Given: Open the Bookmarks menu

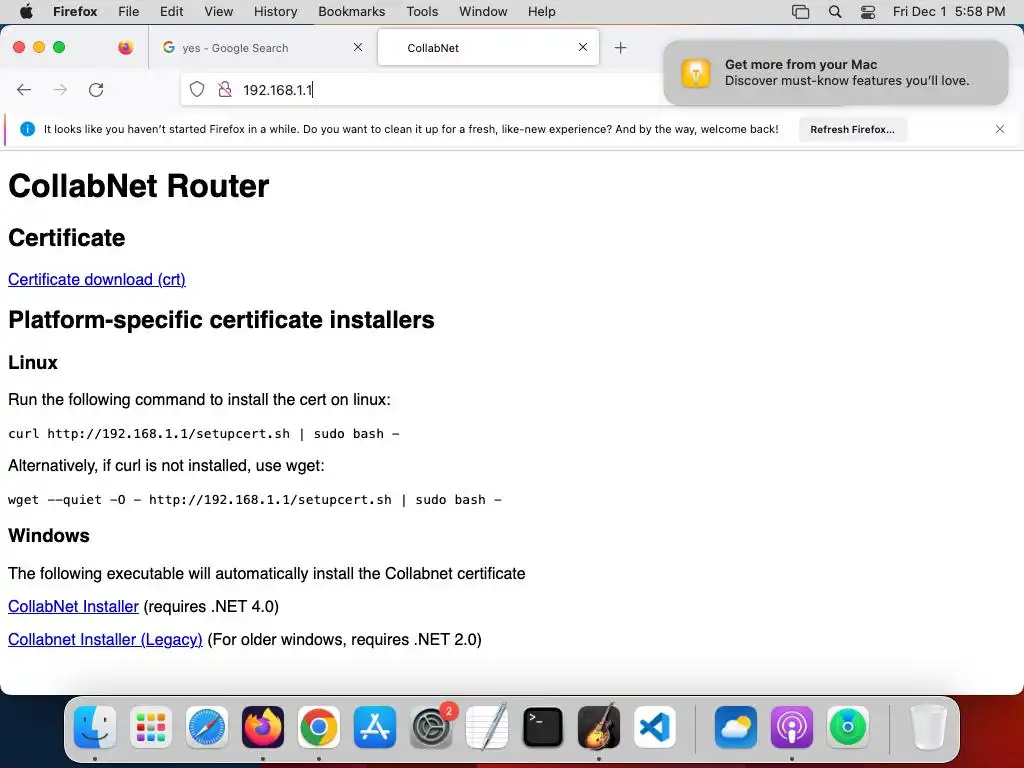Looking at the screenshot, I should [351, 11].
